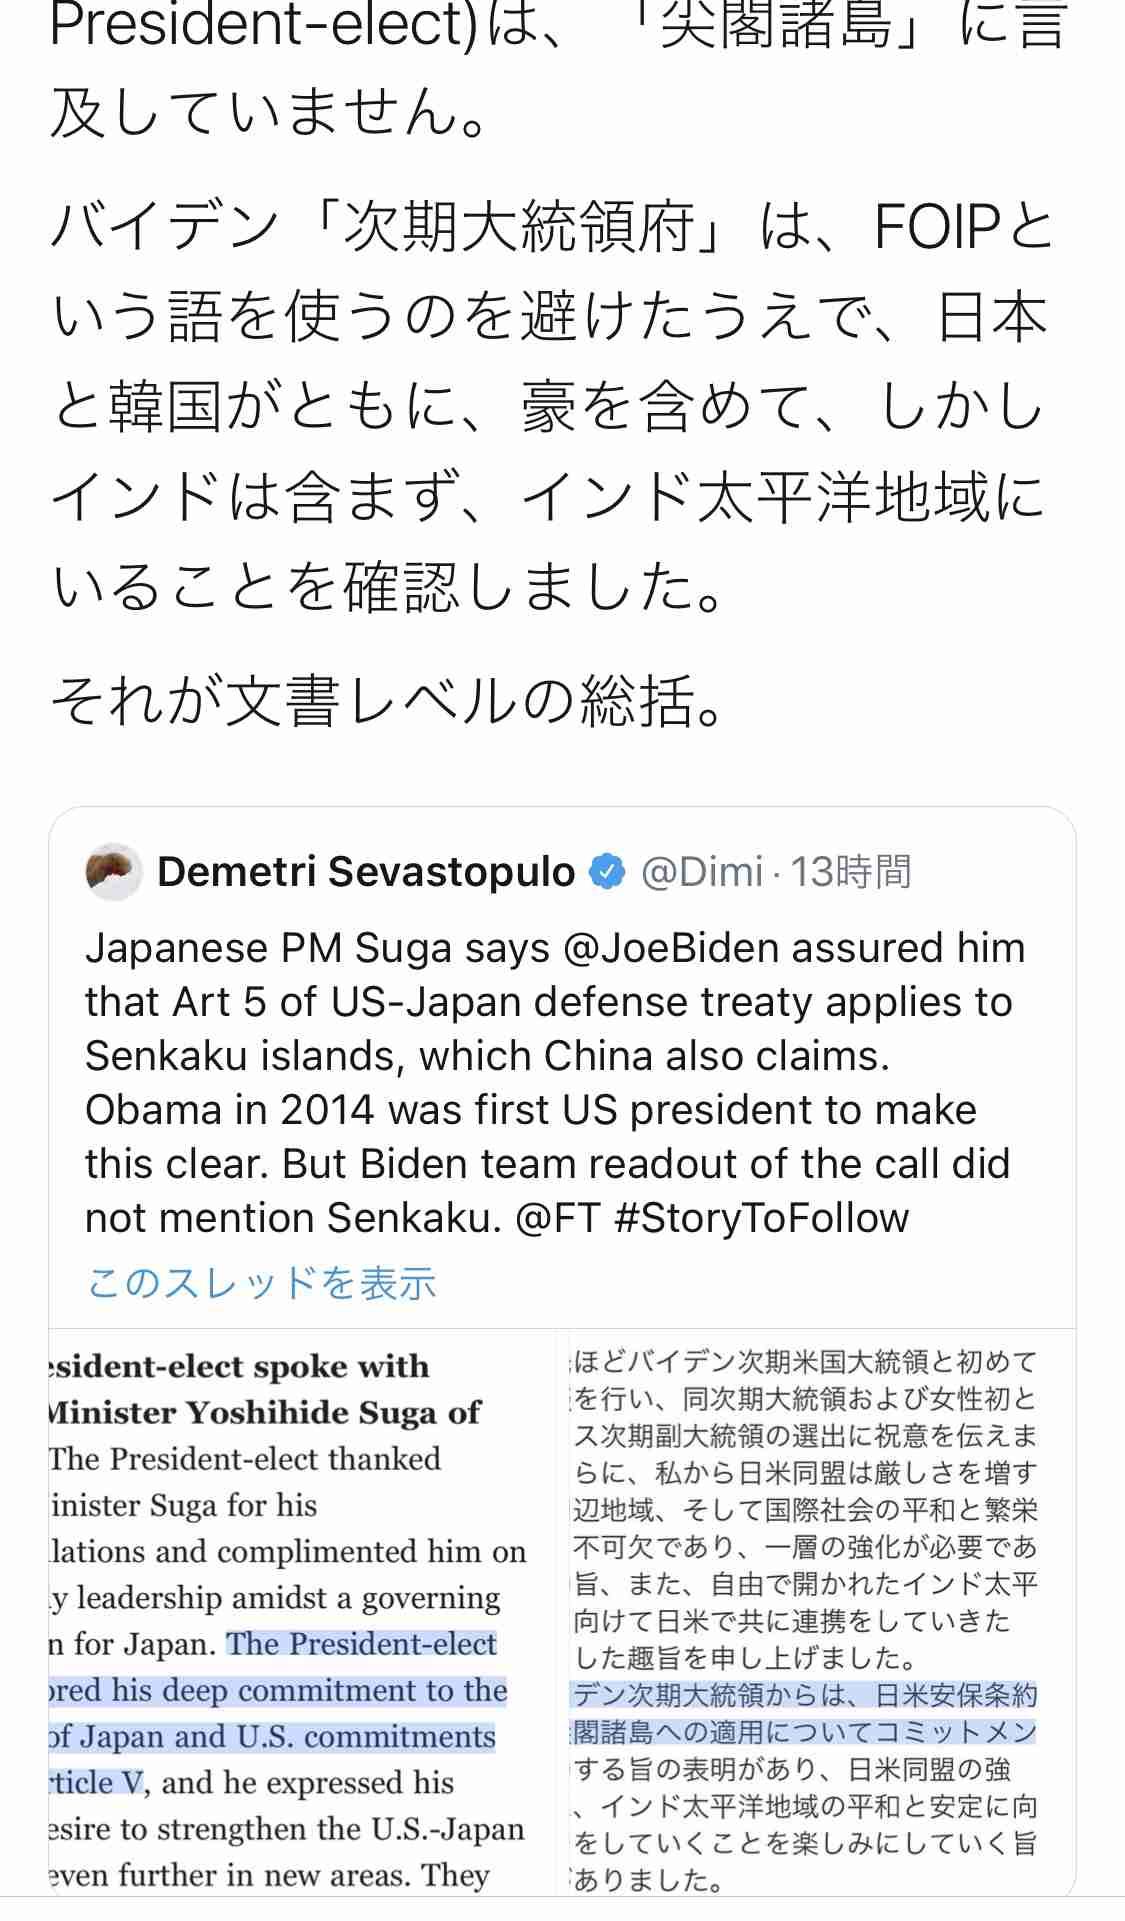The height and width of the screenshot is (1921, 1125).
Task: Tap the line それが文書レベルの総括。
Action: pyautogui.click(x=386, y=701)
